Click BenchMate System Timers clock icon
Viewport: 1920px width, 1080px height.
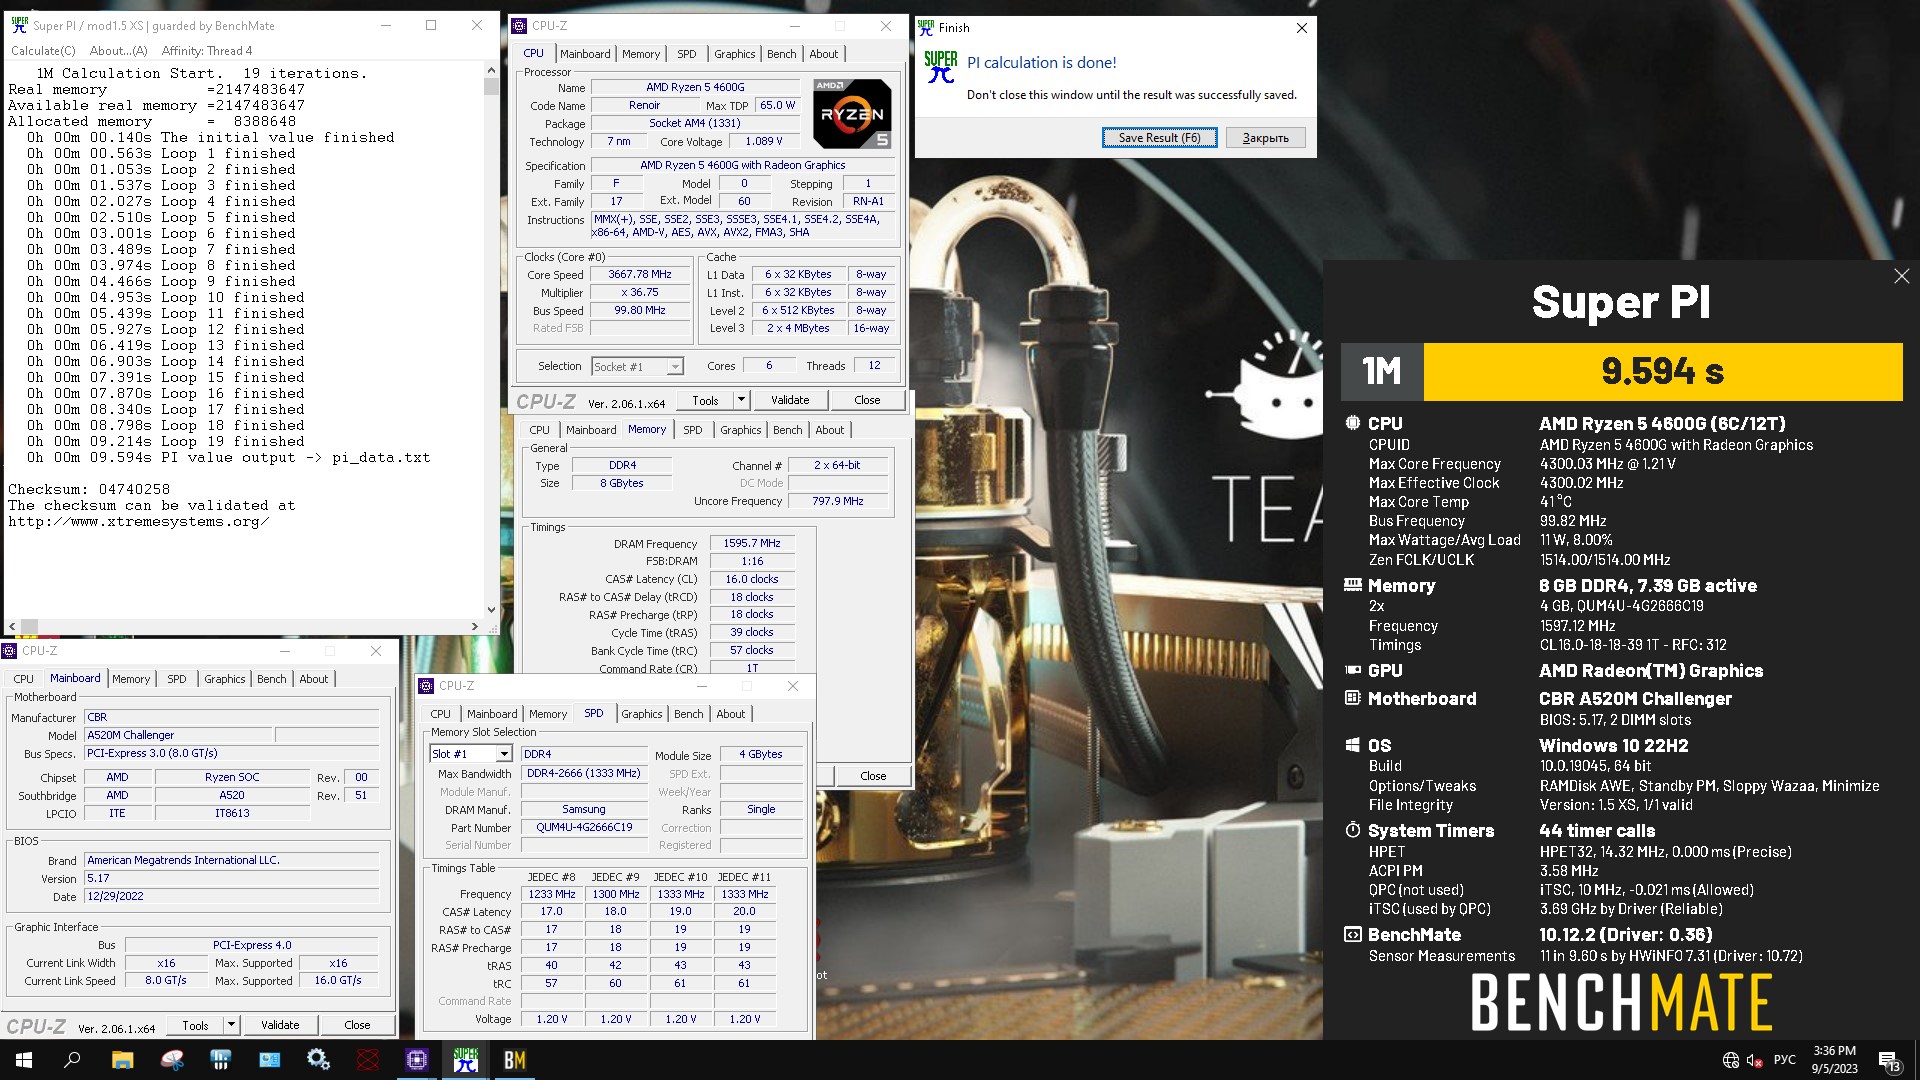(x=1353, y=830)
